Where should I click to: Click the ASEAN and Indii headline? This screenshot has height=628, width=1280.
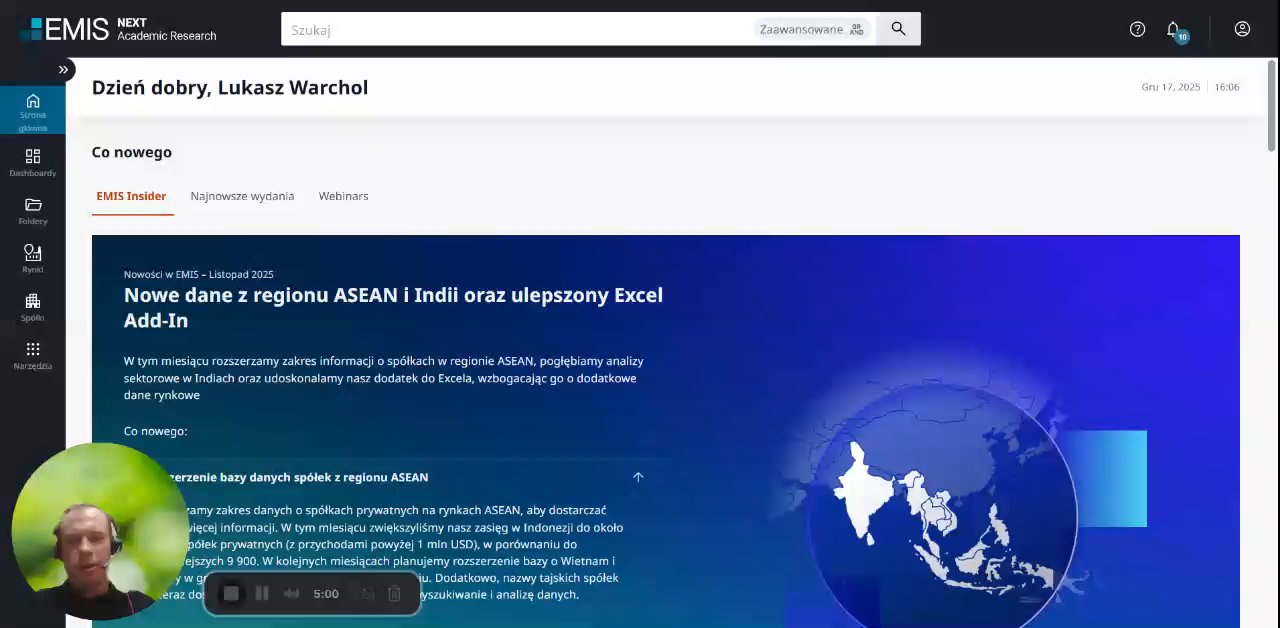[393, 307]
